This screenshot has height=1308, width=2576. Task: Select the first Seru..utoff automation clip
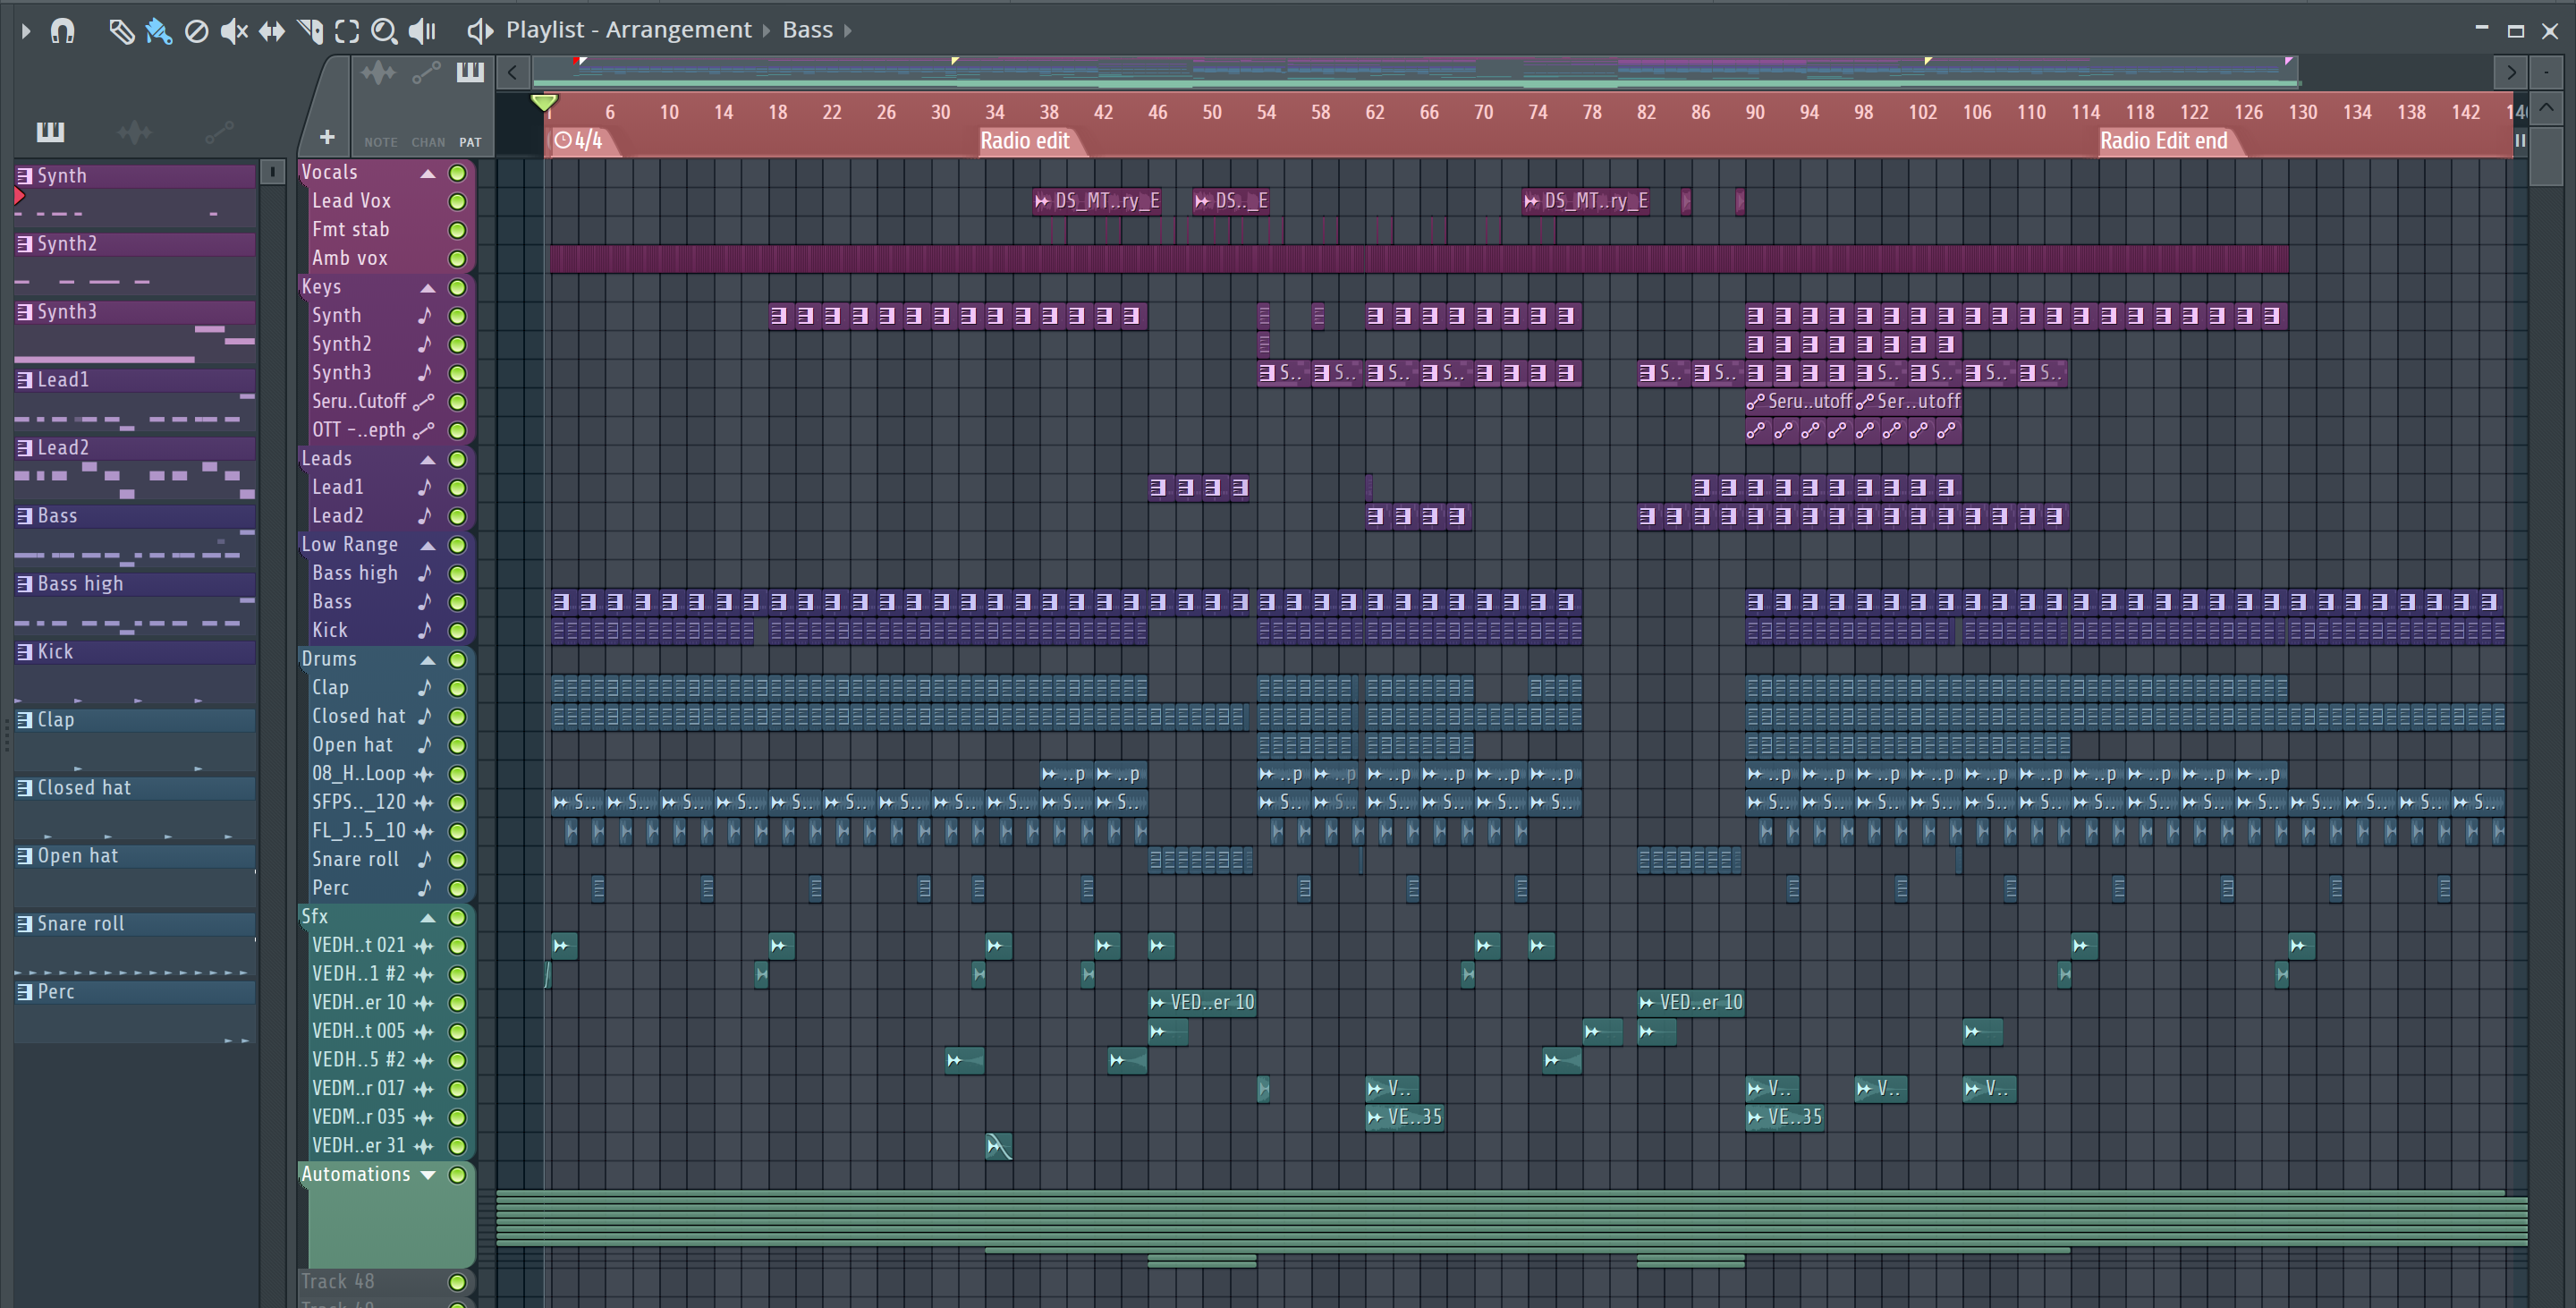pyautogui.click(x=1800, y=402)
